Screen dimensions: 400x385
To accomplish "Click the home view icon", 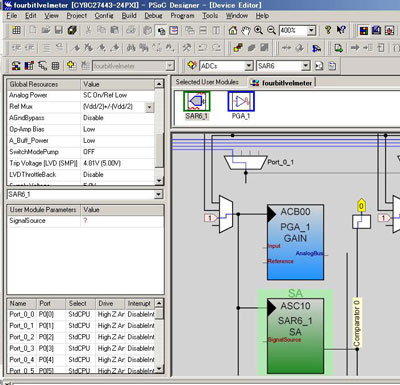I will pyautogui.click(x=233, y=30).
